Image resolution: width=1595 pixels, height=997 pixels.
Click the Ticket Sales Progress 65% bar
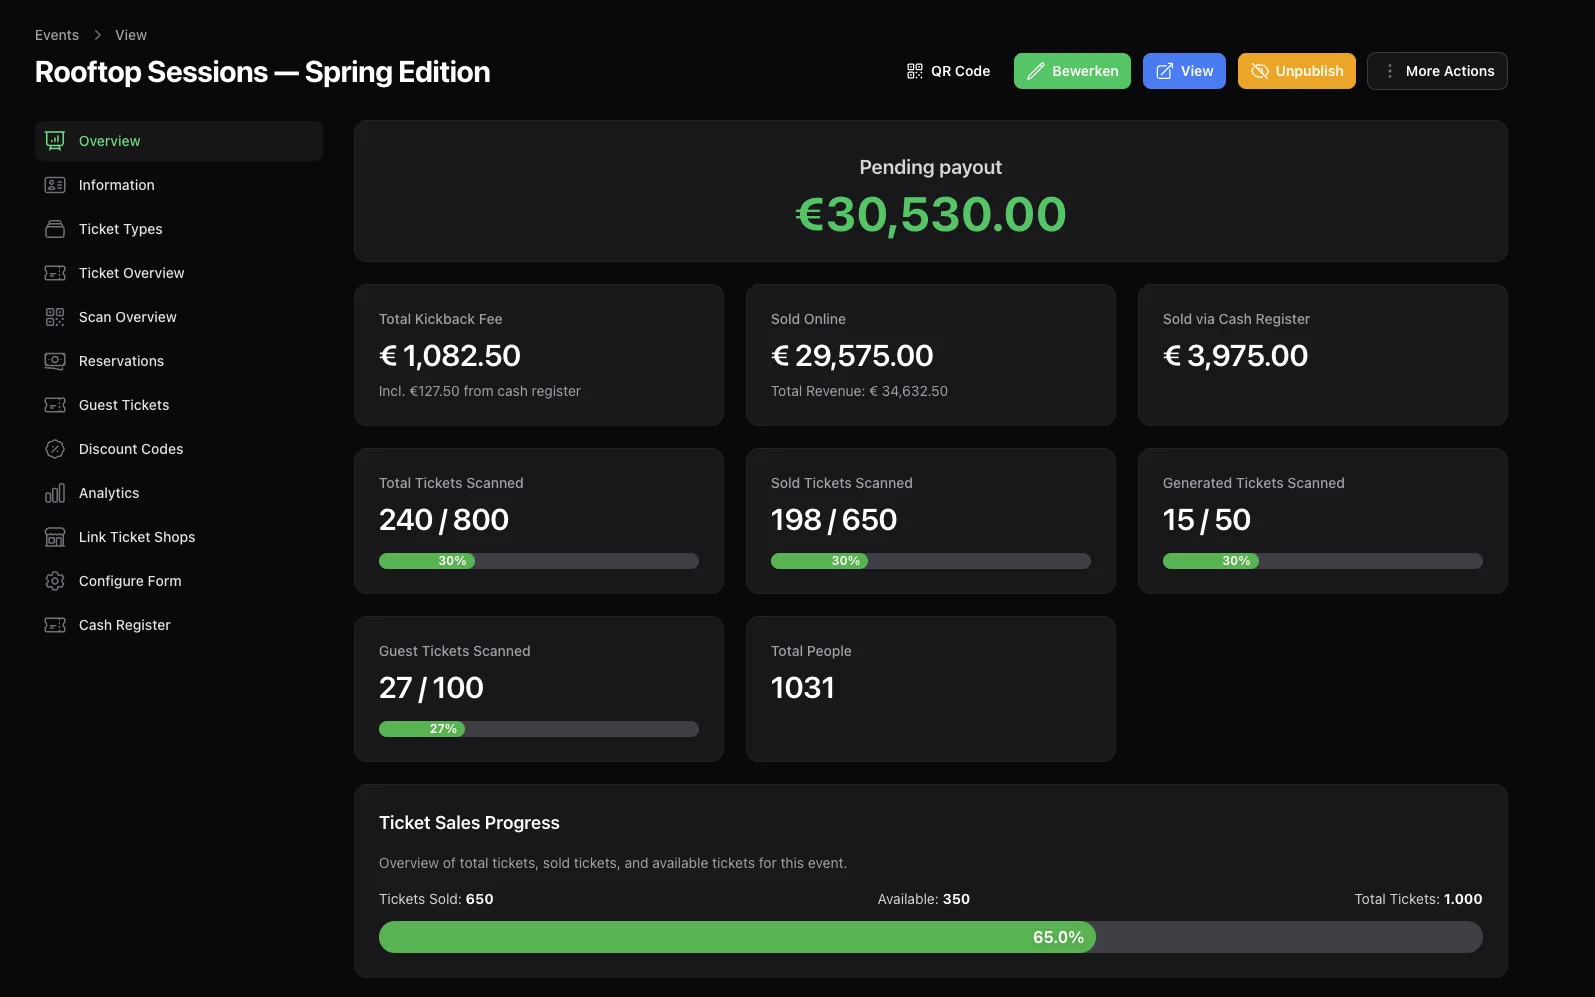point(737,937)
